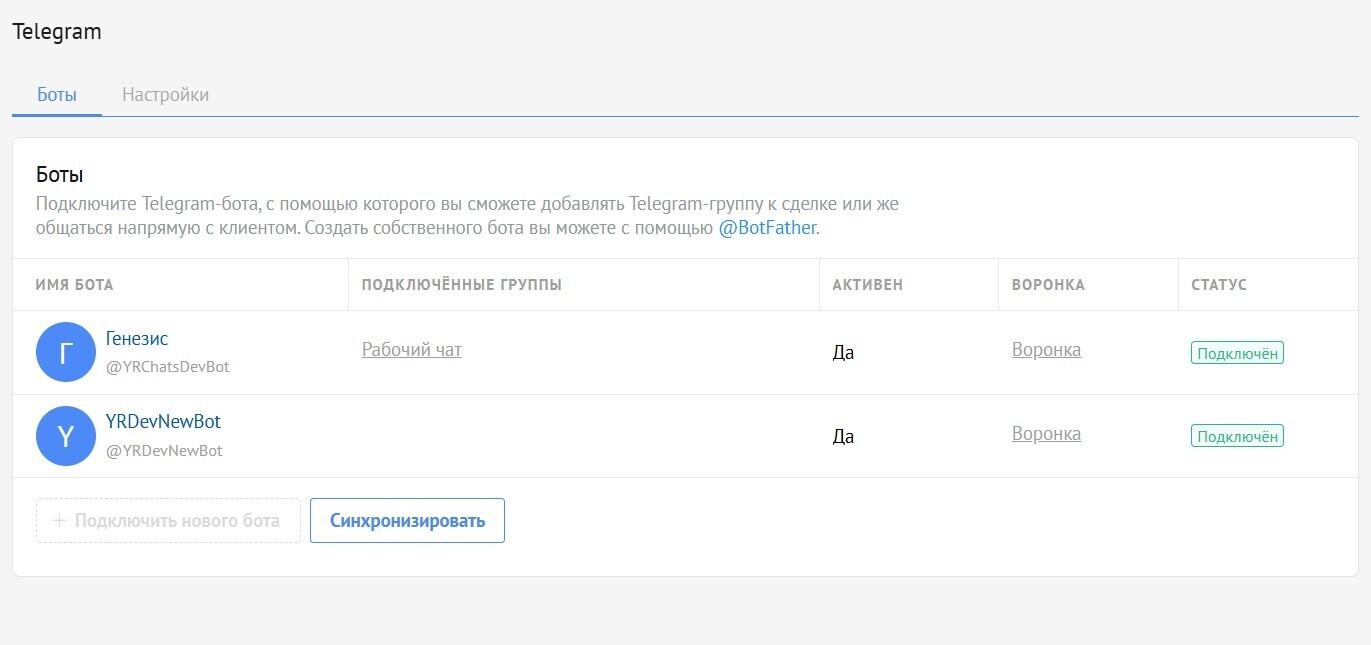Click the @YRChatsDevBot username text
Screen dimensions: 1371x645
[168, 367]
